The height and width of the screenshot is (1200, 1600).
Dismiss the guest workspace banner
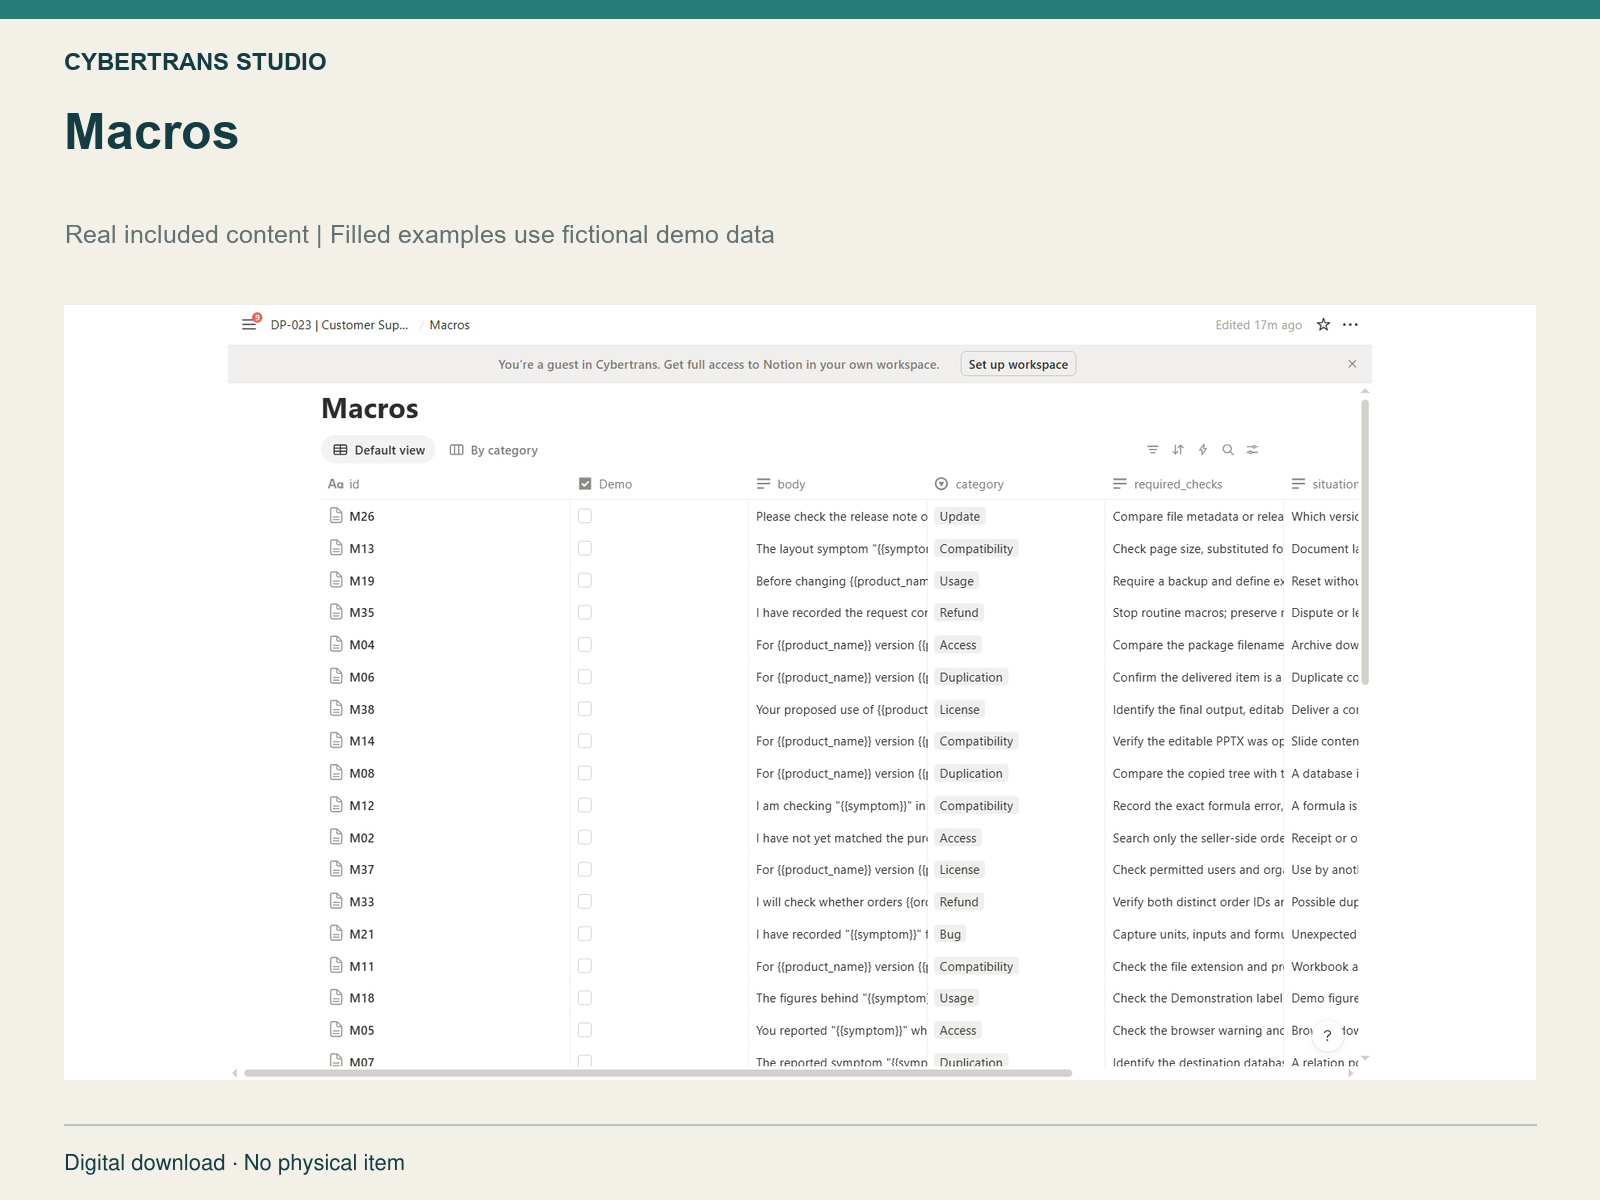[1352, 364]
